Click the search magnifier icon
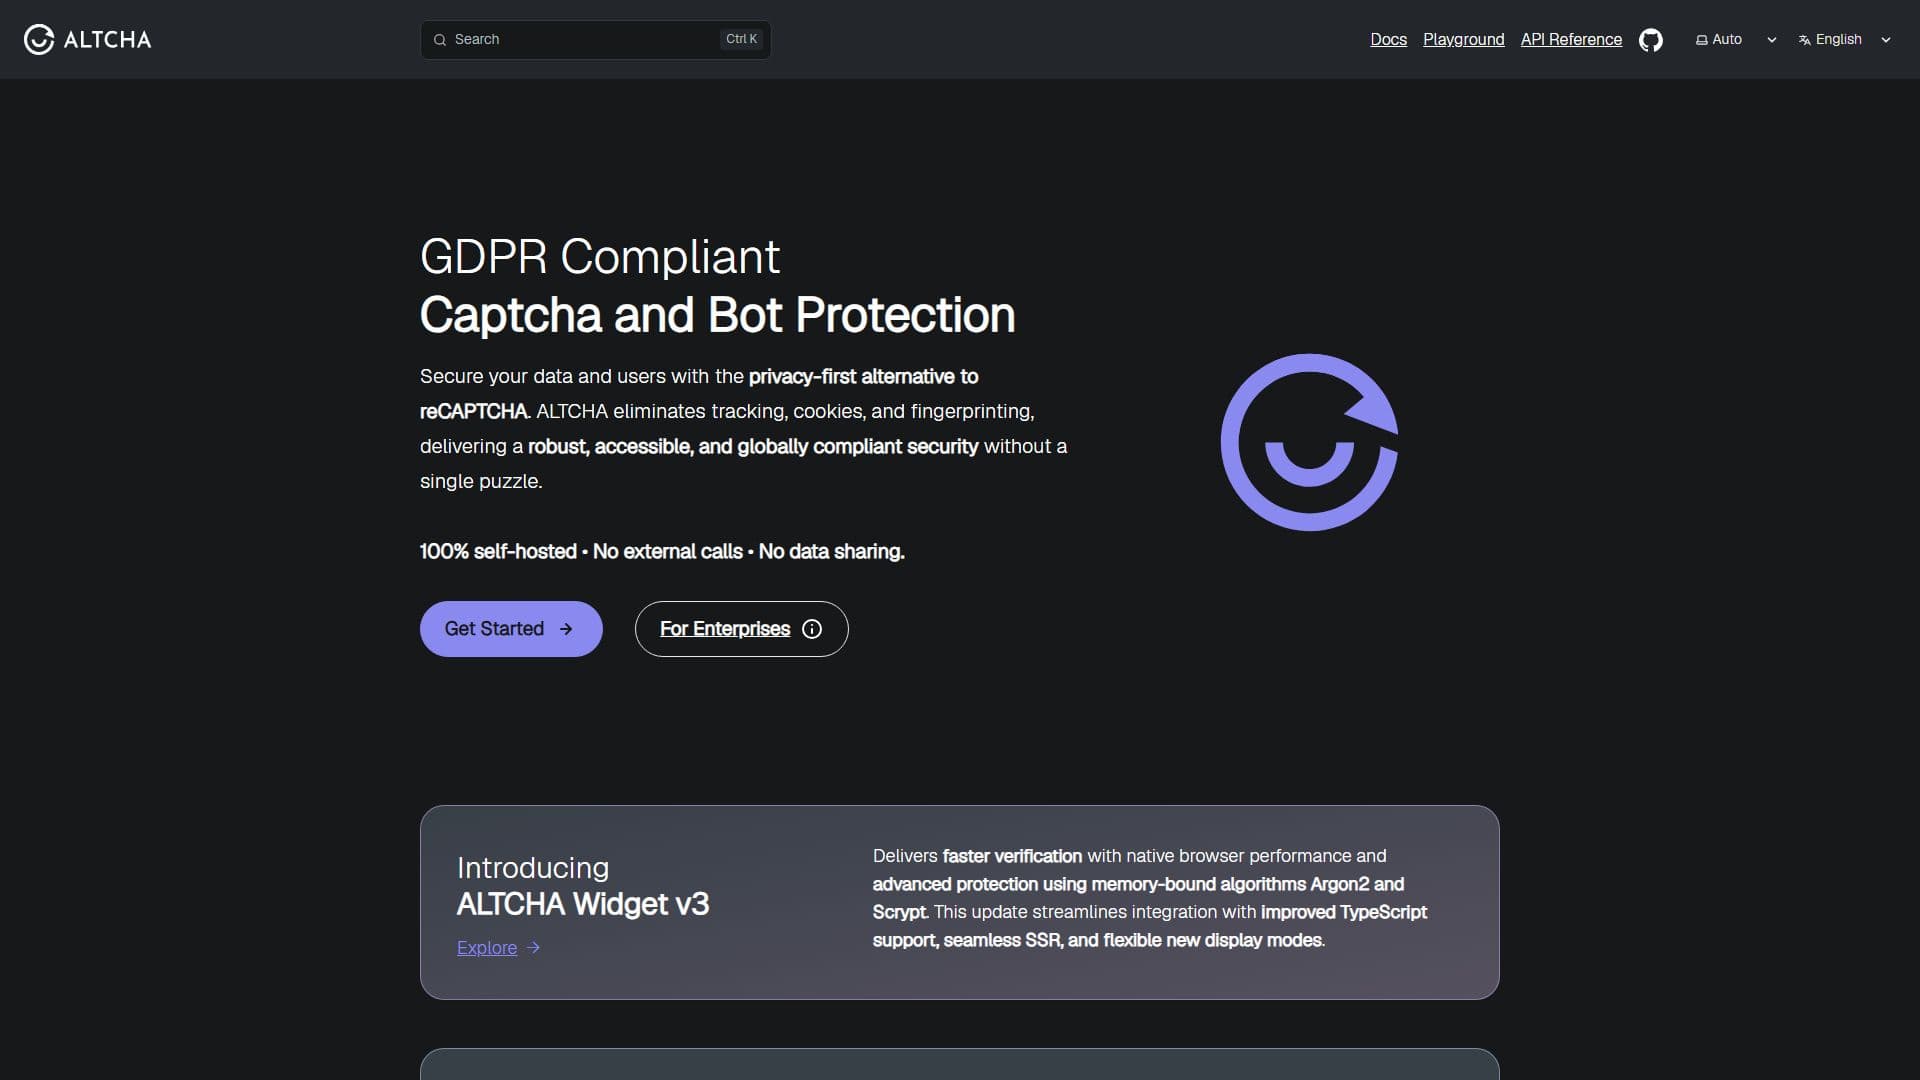This screenshot has height=1080, width=1920. tap(440, 40)
